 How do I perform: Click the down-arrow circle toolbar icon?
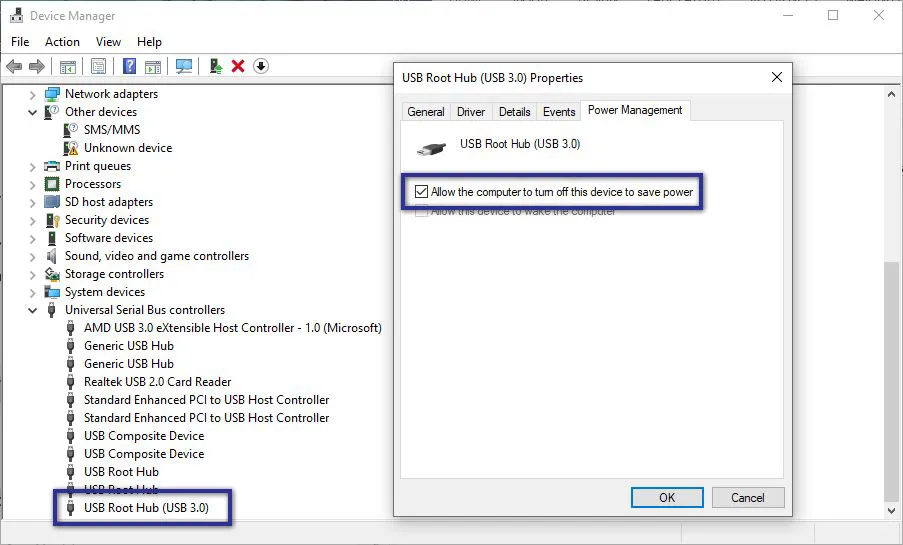(261, 66)
